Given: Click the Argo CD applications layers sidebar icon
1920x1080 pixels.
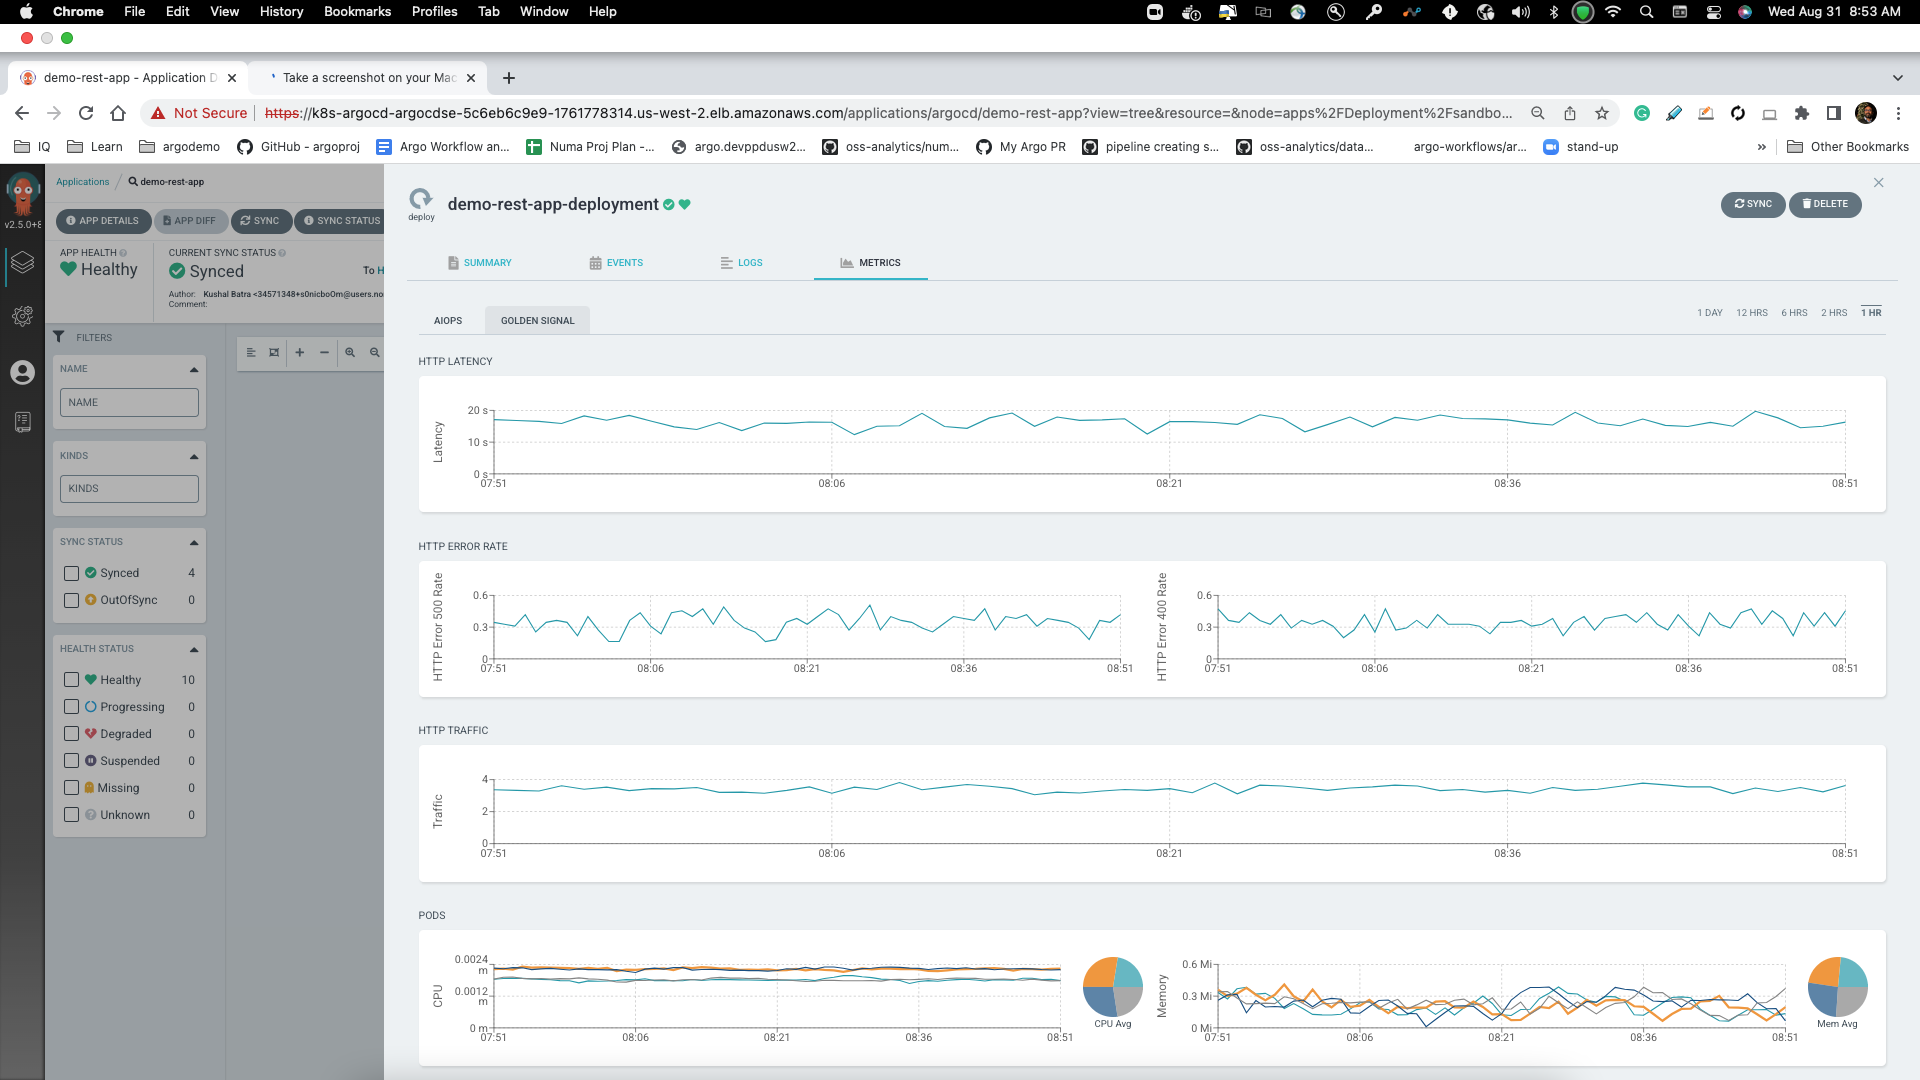Looking at the screenshot, I should pos(22,263).
